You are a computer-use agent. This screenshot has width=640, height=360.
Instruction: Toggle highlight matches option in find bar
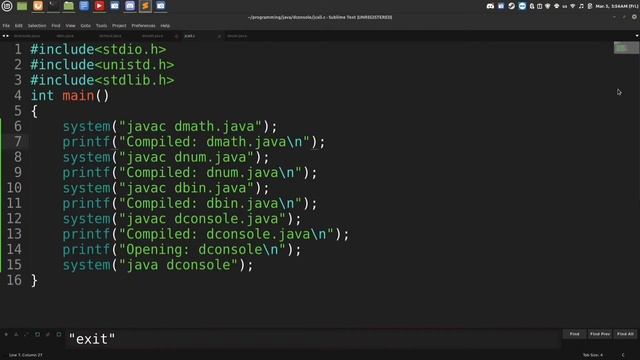point(59,334)
